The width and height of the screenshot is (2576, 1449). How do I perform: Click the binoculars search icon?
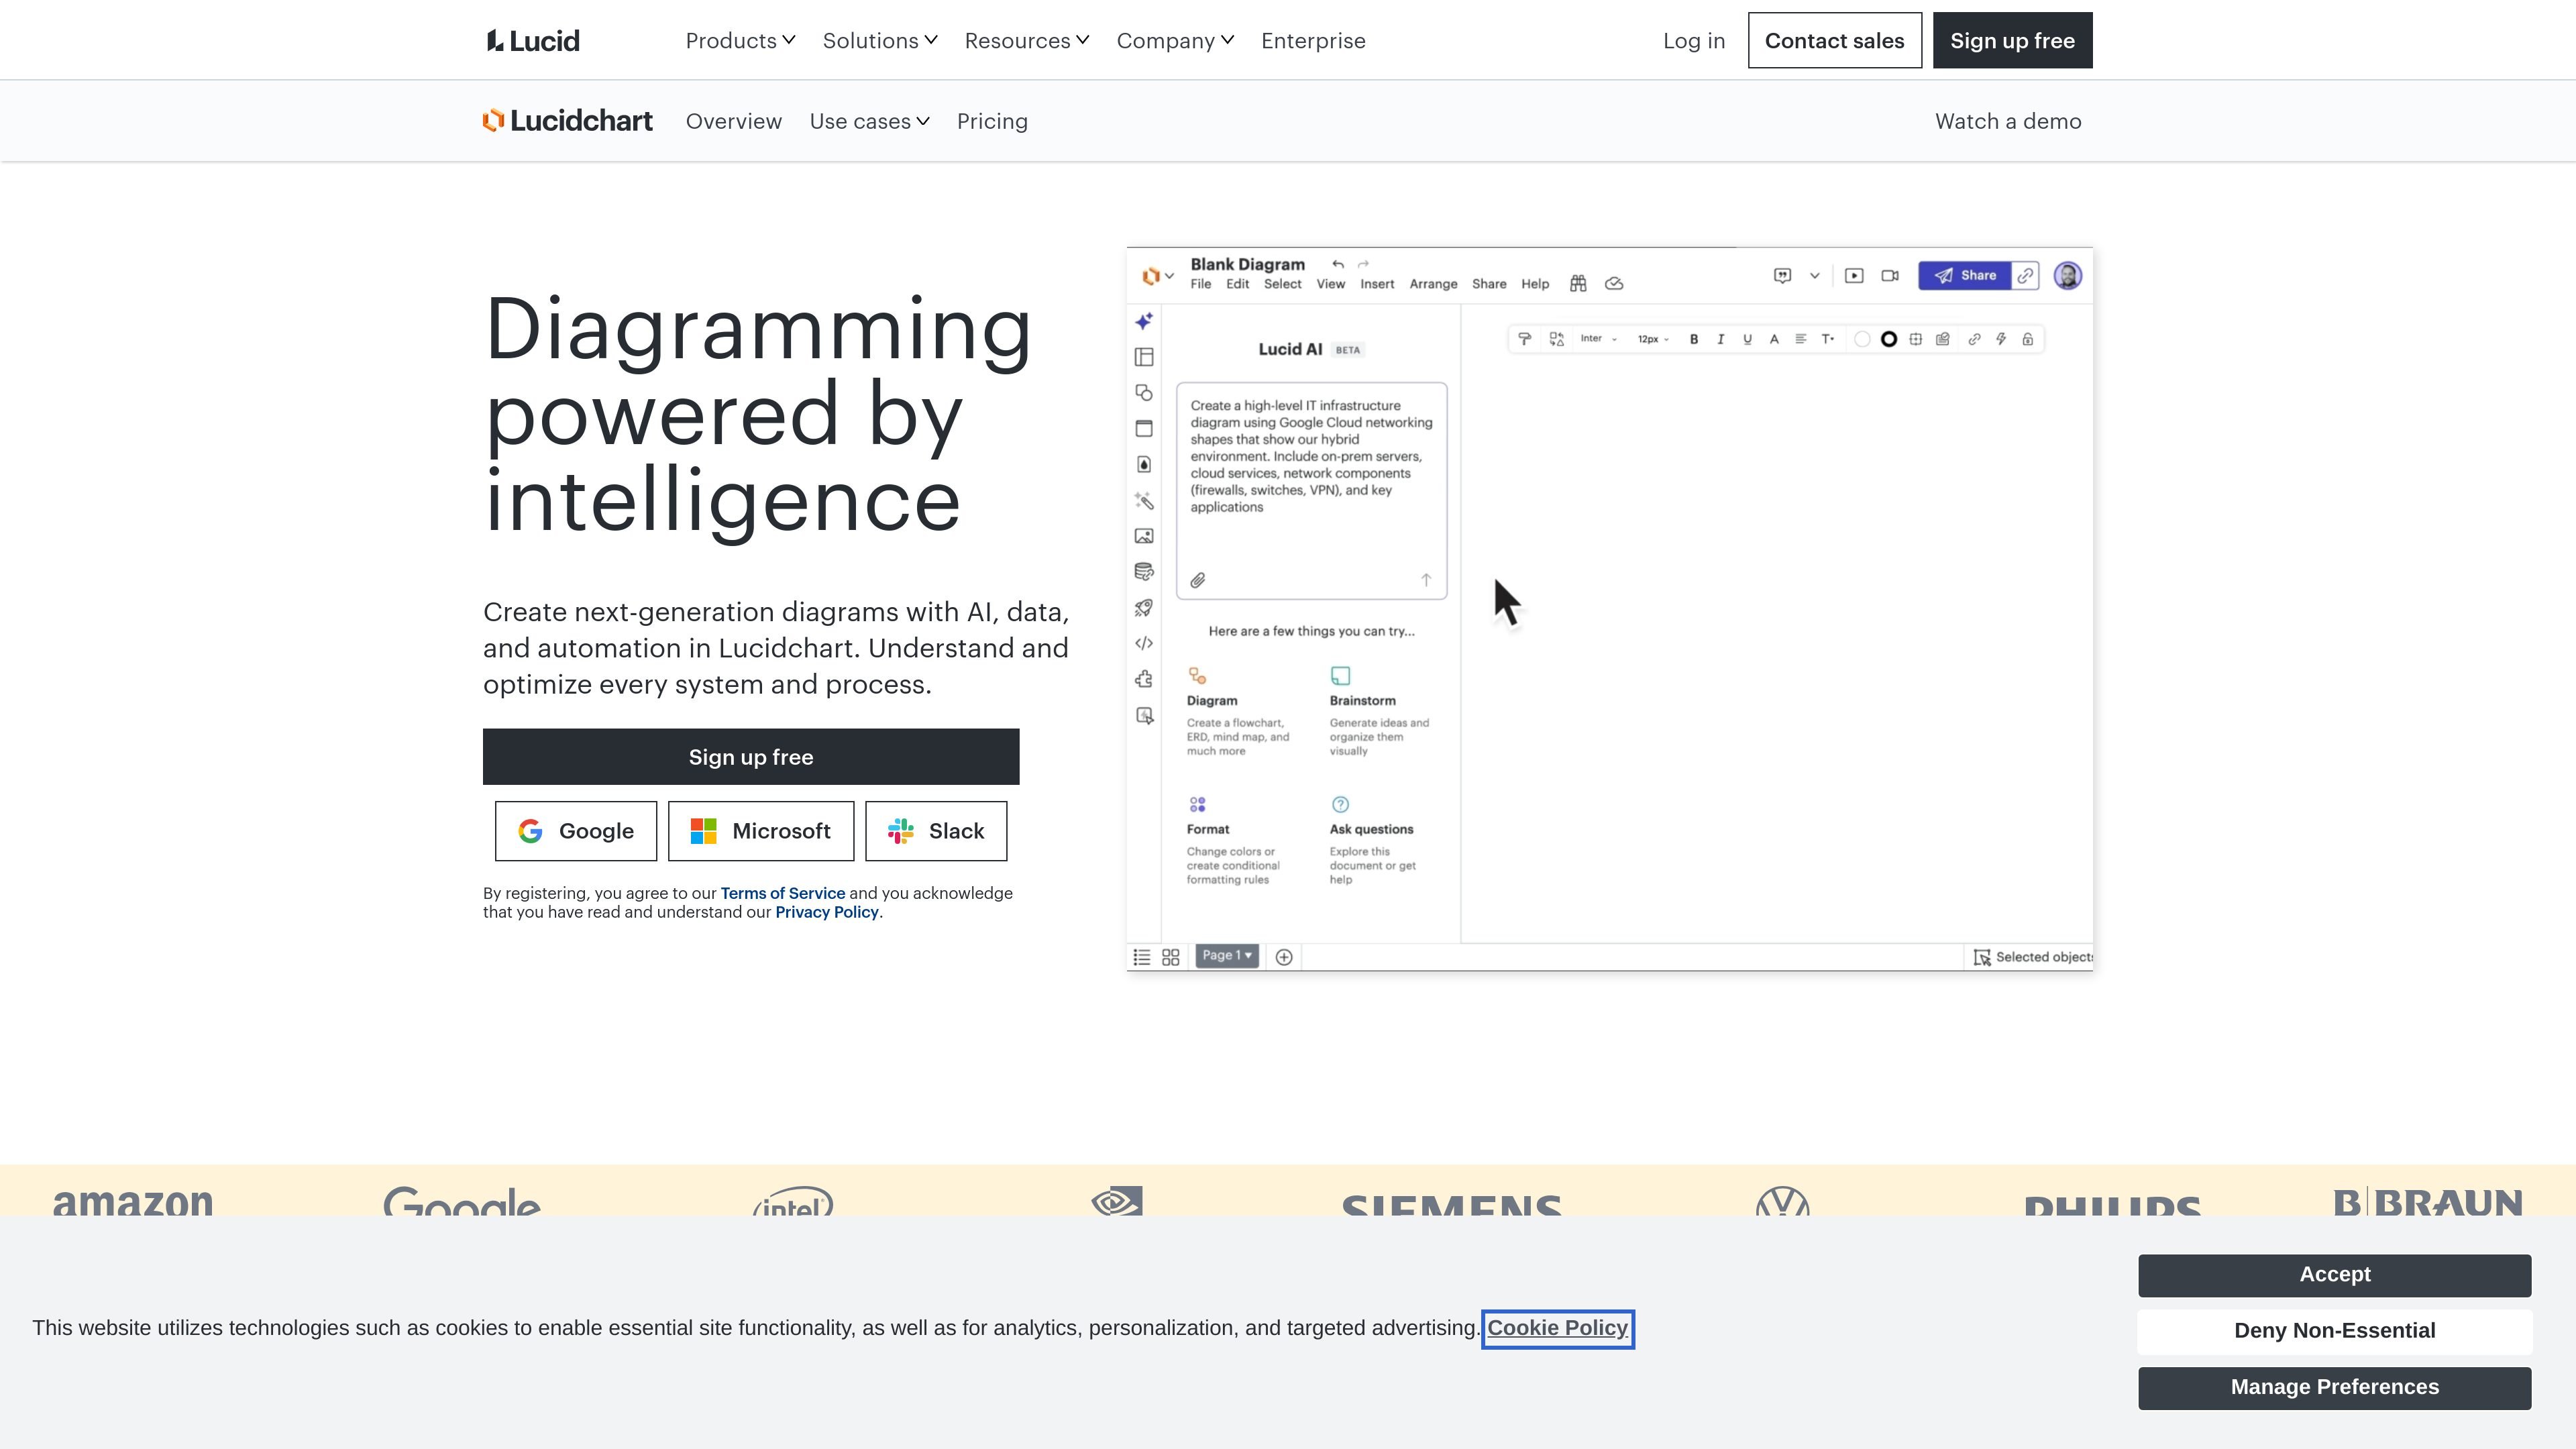coord(1578,284)
